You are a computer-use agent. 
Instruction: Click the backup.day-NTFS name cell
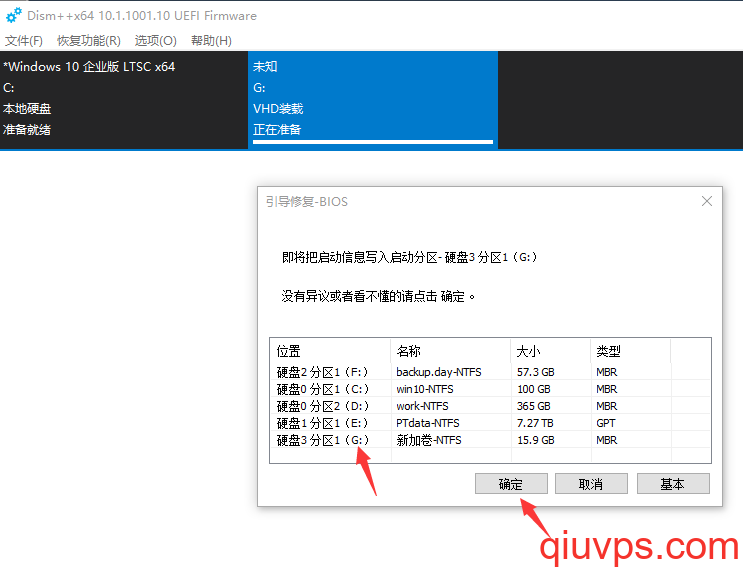click(439, 372)
